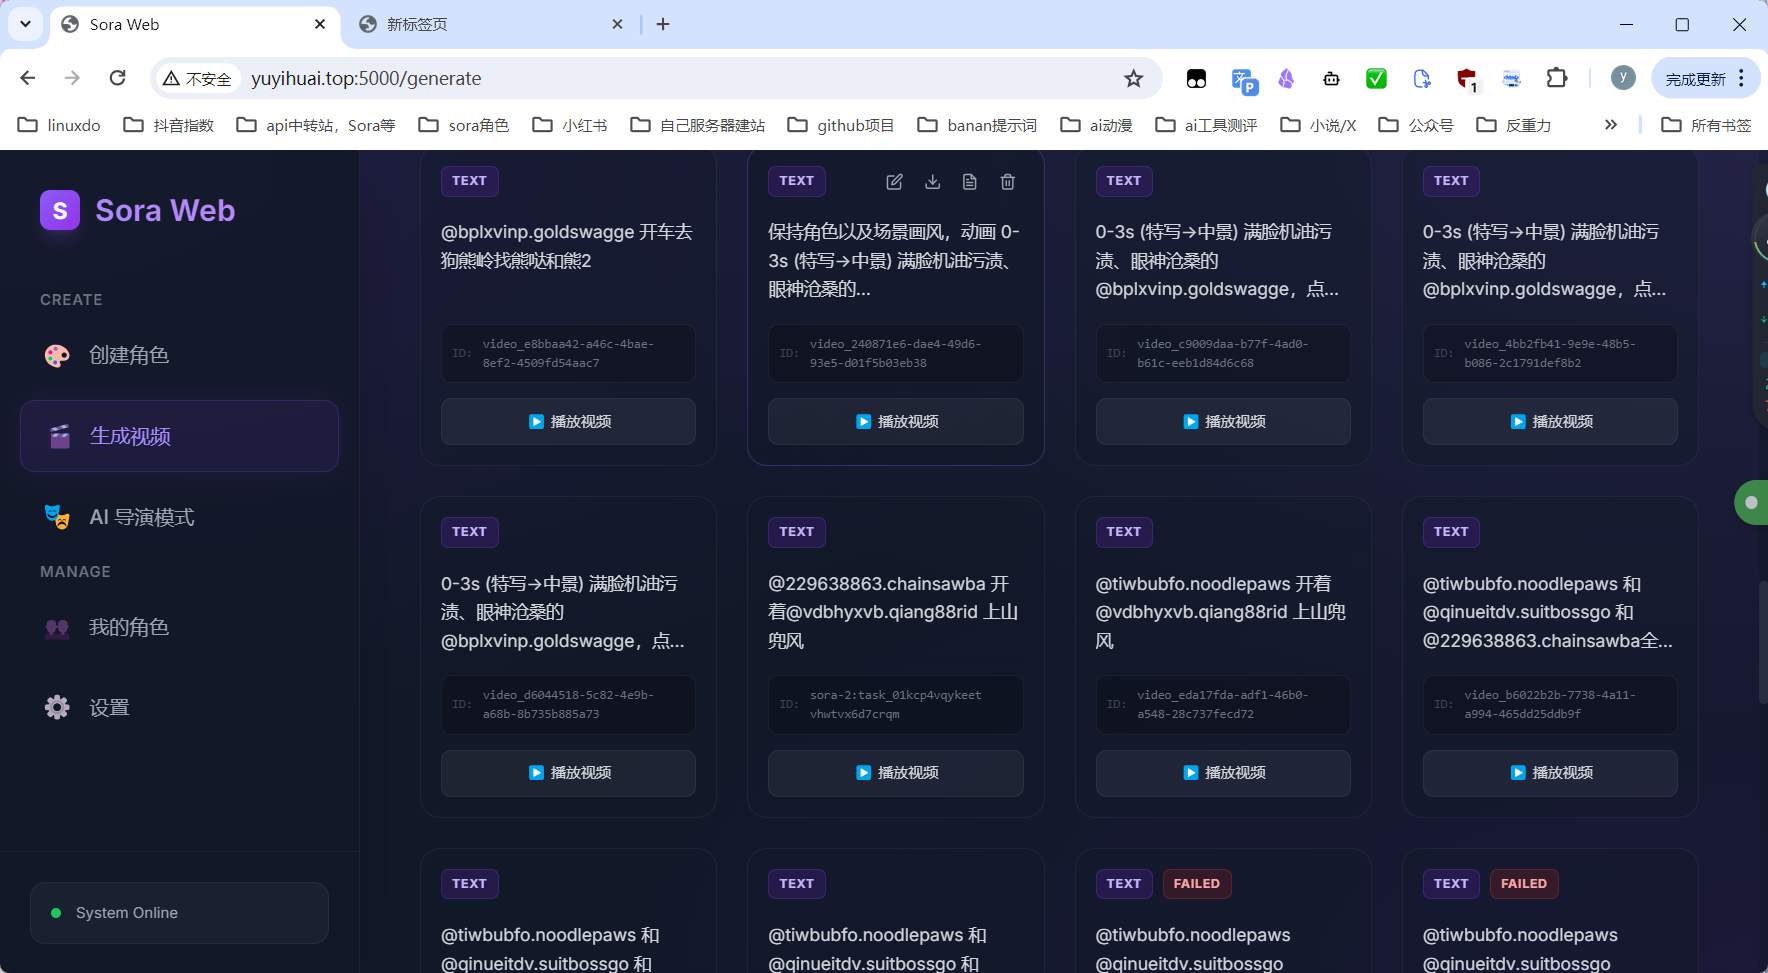Play video for video_4bb2fb41 card
Image resolution: width=1768 pixels, height=973 pixels.
point(1550,421)
